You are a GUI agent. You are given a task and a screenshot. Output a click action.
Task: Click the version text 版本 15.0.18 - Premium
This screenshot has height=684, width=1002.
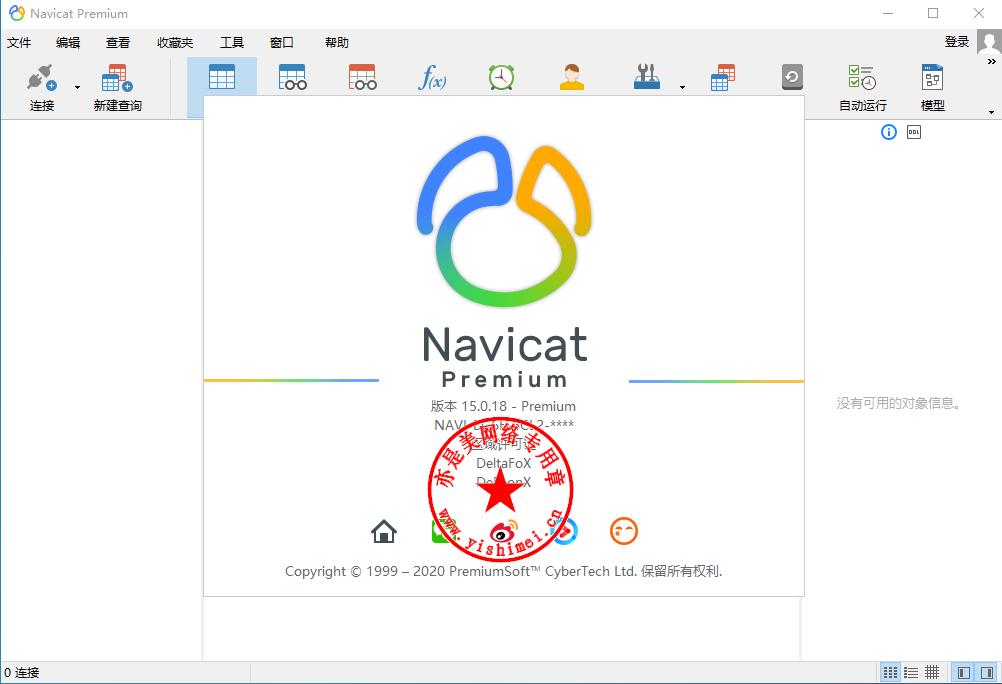pyautogui.click(x=503, y=407)
